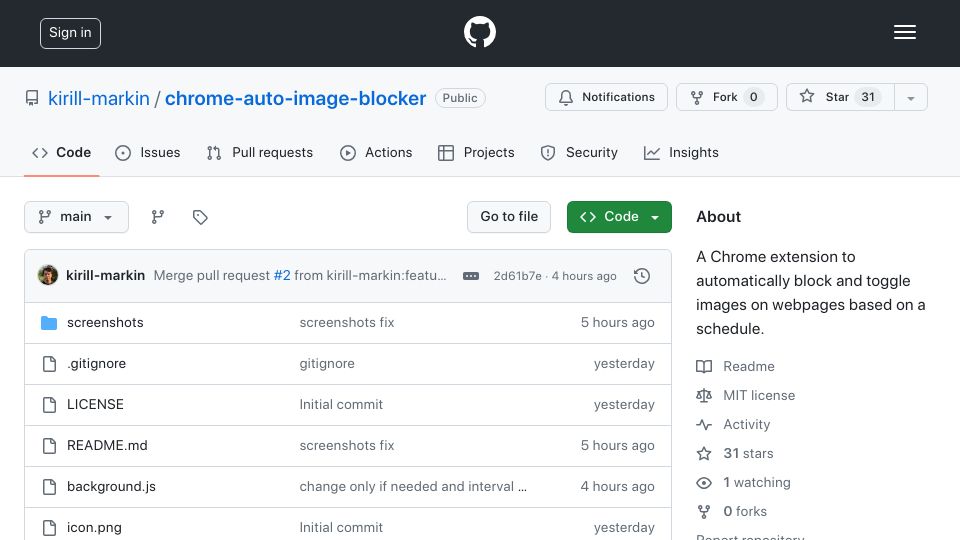Screen dimensions: 960x540
Task: Switch to the Code tab
Action: pyautogui.click(x=61, y=152)
